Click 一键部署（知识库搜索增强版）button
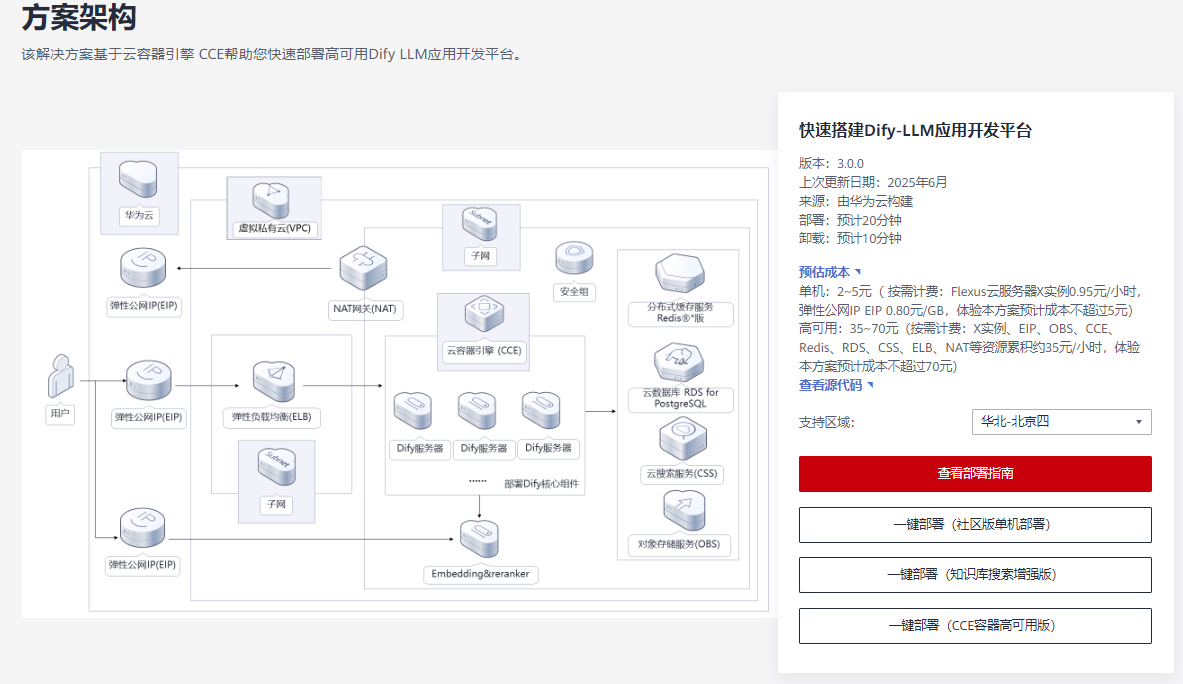 pos(975,575)
